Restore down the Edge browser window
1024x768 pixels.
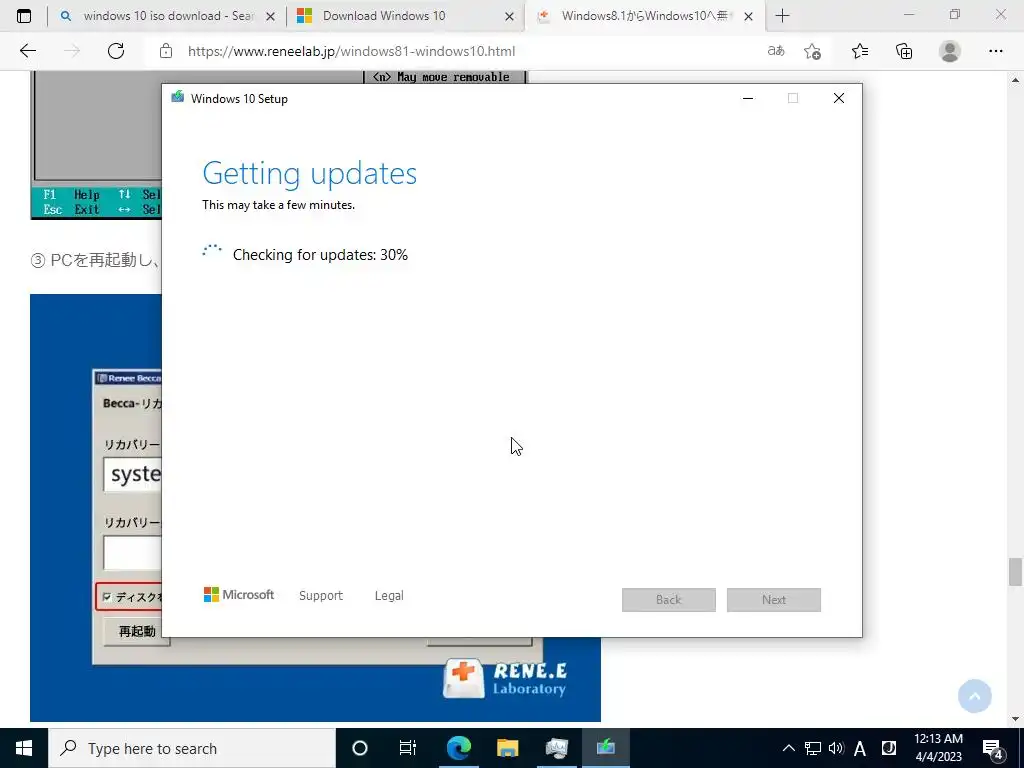pos(955,14)
